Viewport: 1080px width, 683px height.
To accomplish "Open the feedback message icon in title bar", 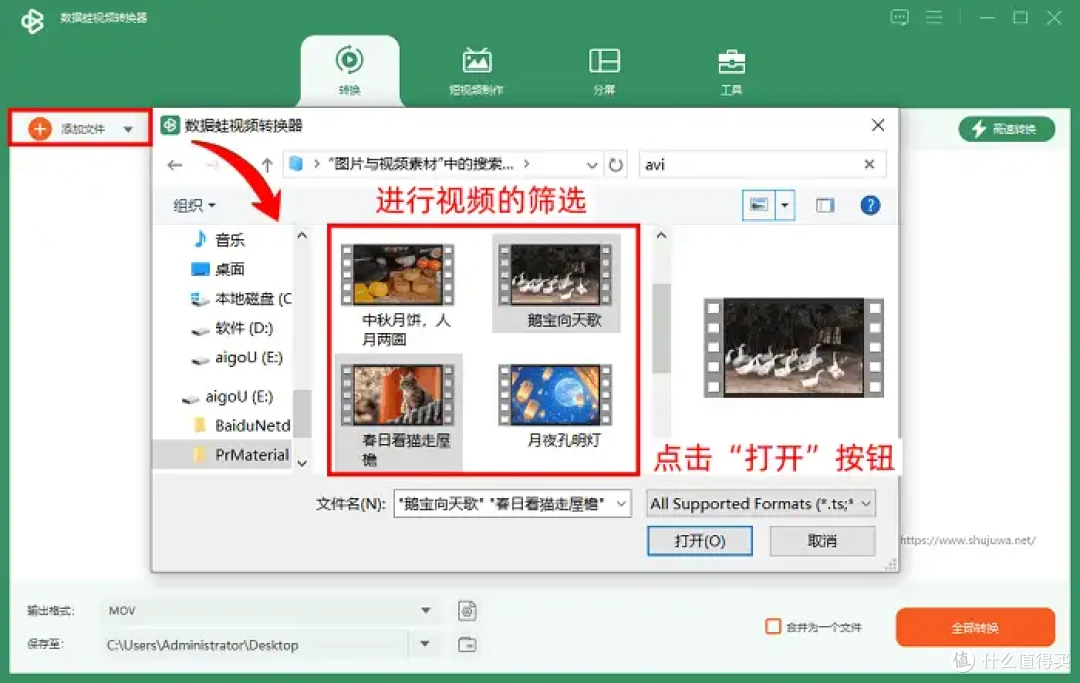I will pos(899,17).
